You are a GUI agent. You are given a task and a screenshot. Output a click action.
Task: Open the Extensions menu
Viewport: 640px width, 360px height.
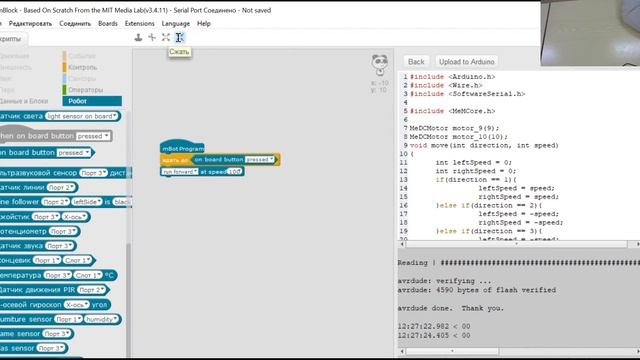point(140,24)
